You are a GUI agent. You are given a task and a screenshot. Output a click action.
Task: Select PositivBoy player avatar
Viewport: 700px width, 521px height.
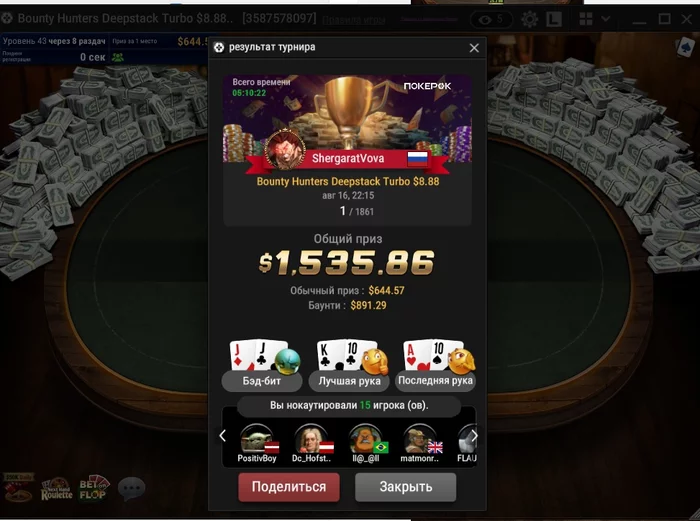click(257, 439)
